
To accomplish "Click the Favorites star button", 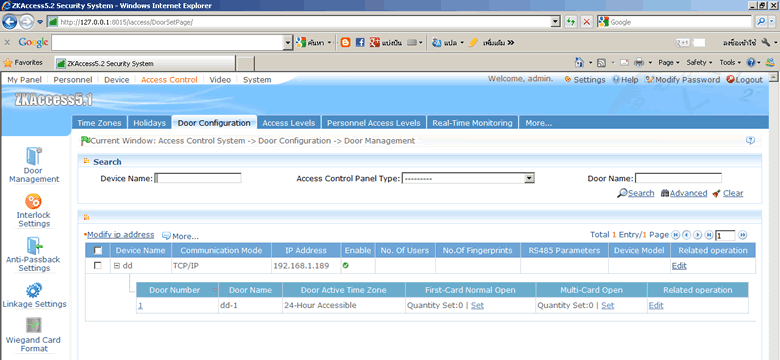I will (23, 63).
